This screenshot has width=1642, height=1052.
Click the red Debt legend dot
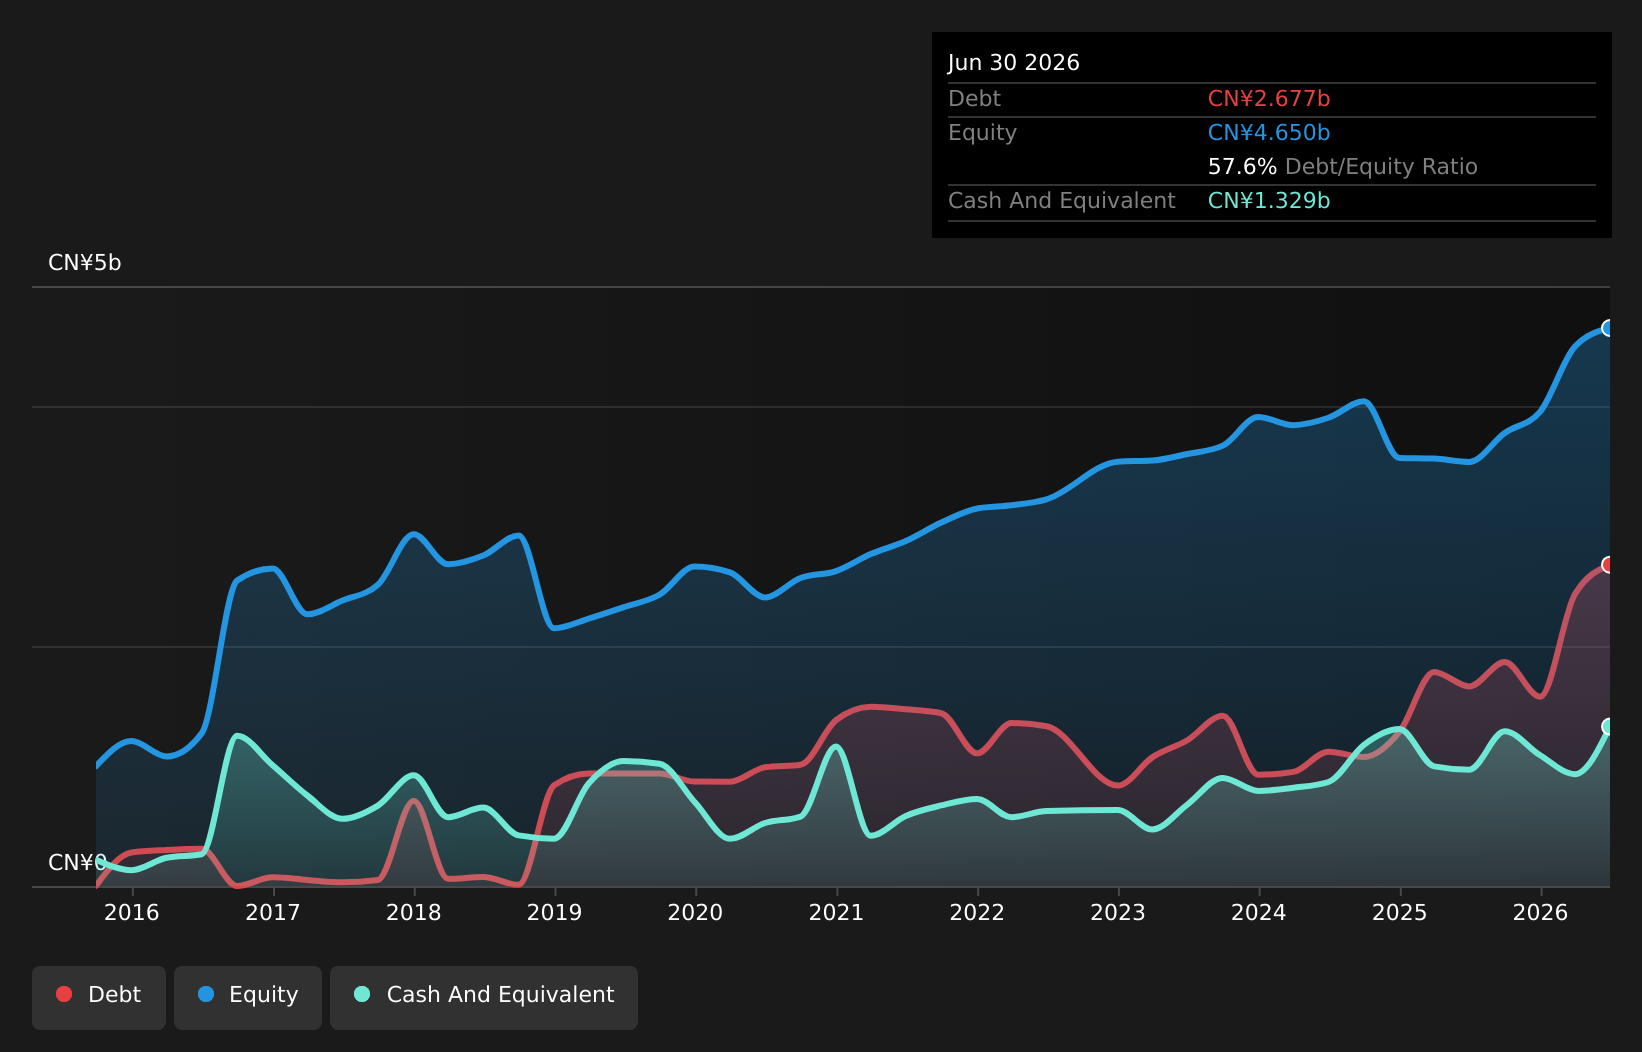(x=64, y=994)
